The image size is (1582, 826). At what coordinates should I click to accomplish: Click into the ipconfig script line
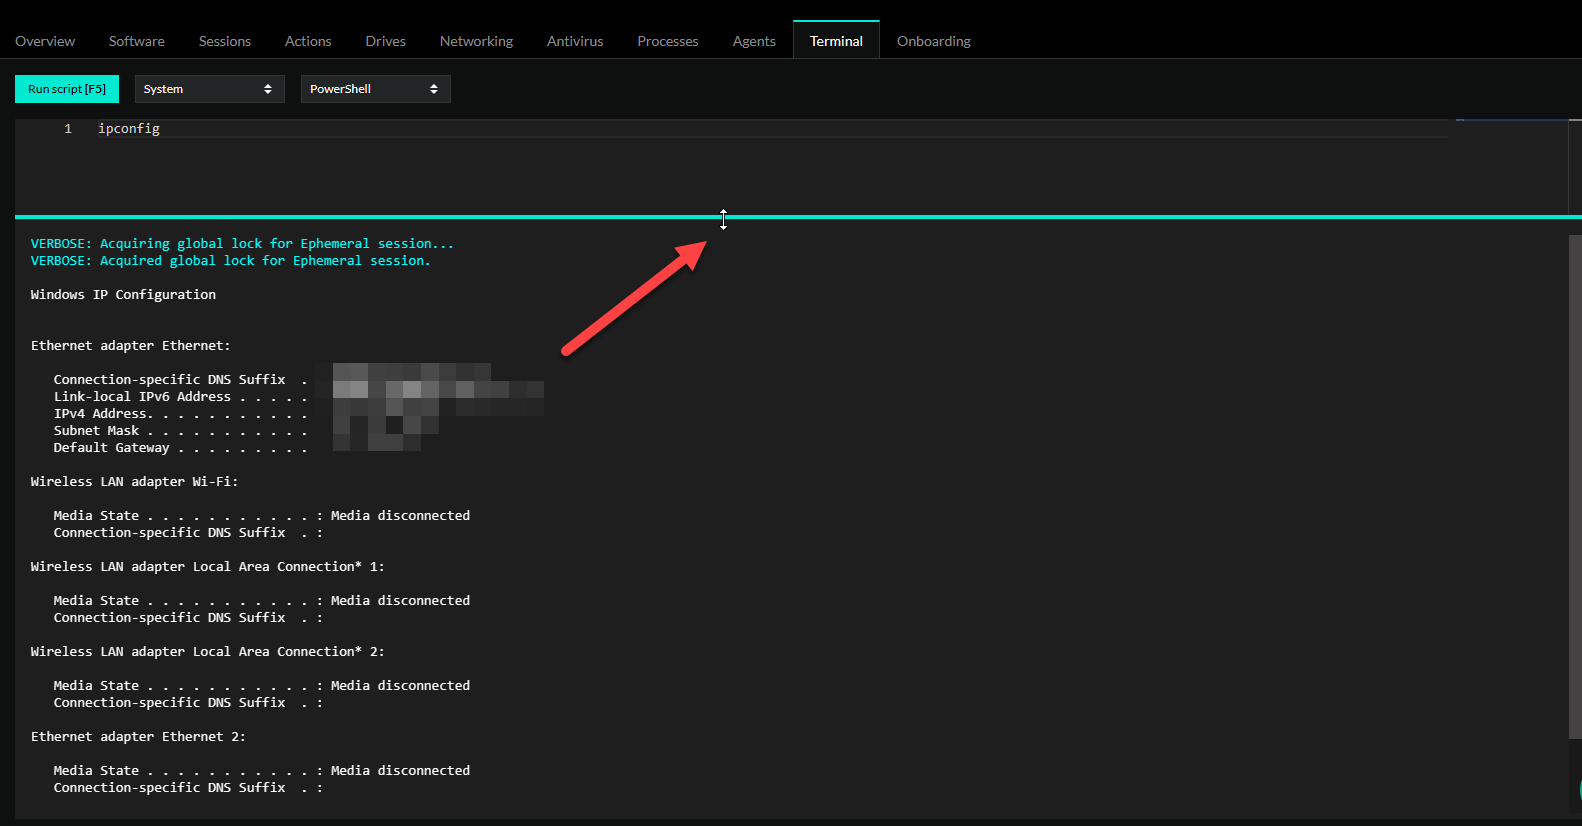(129, 129)
